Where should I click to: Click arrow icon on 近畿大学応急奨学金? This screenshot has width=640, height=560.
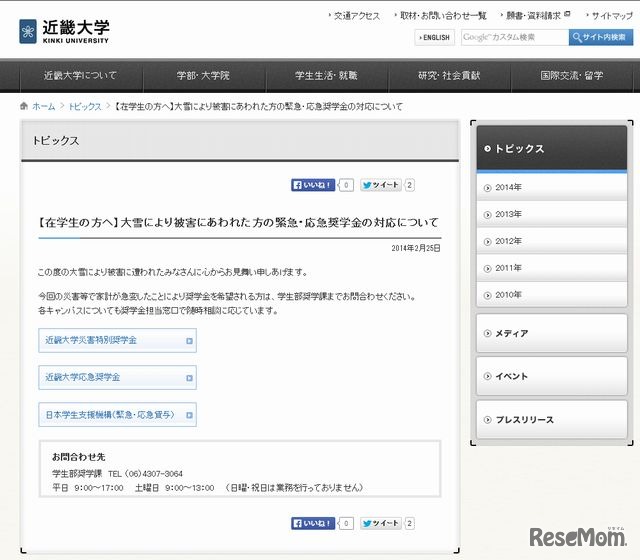pos(189,378)
